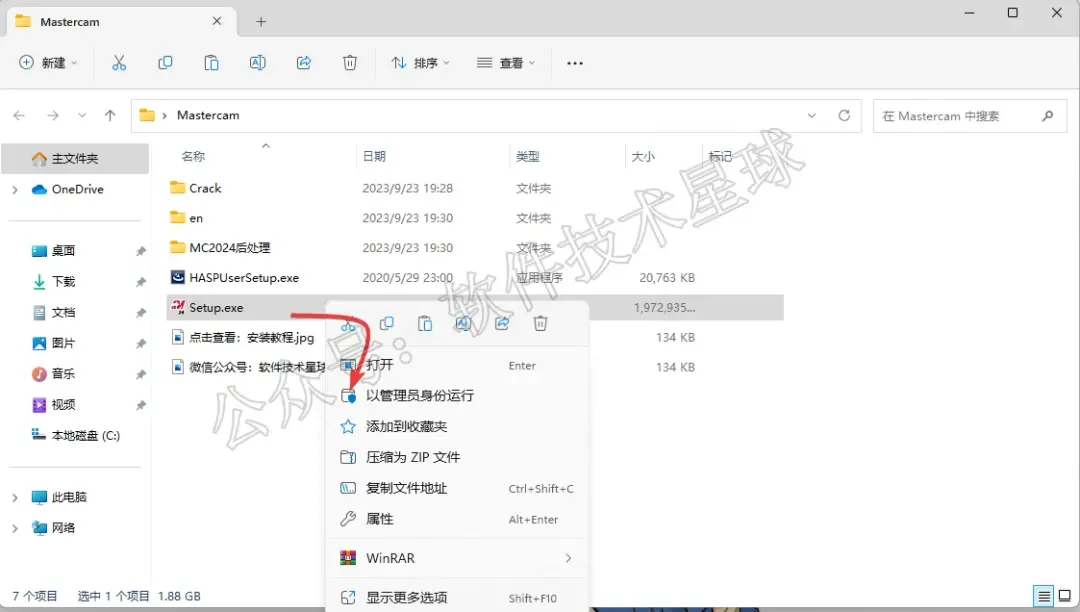This screenshot has width=1080, height=612.
Task: Select the Mastercam window tab
Action: (123, 22)
